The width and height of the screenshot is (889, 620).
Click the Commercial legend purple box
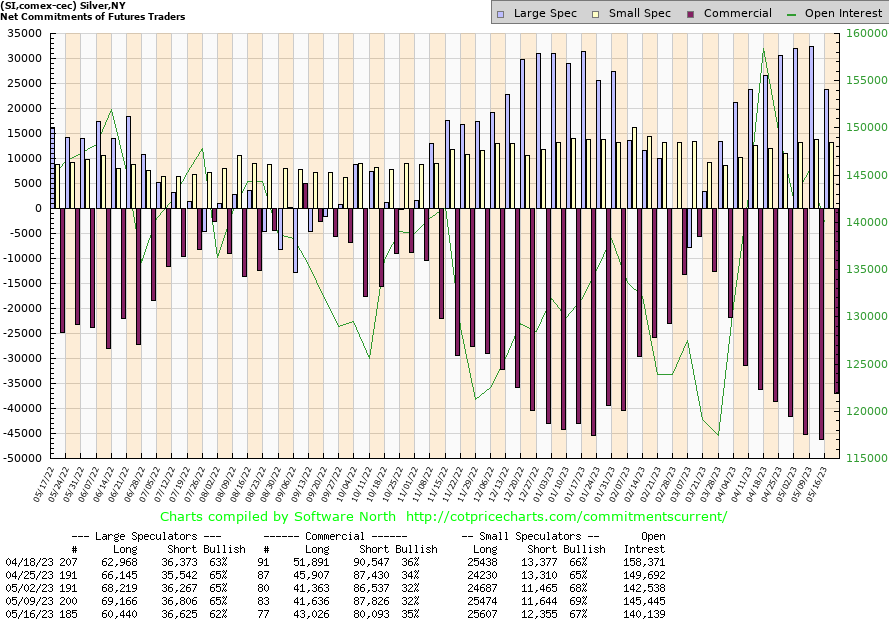point(692,13)
